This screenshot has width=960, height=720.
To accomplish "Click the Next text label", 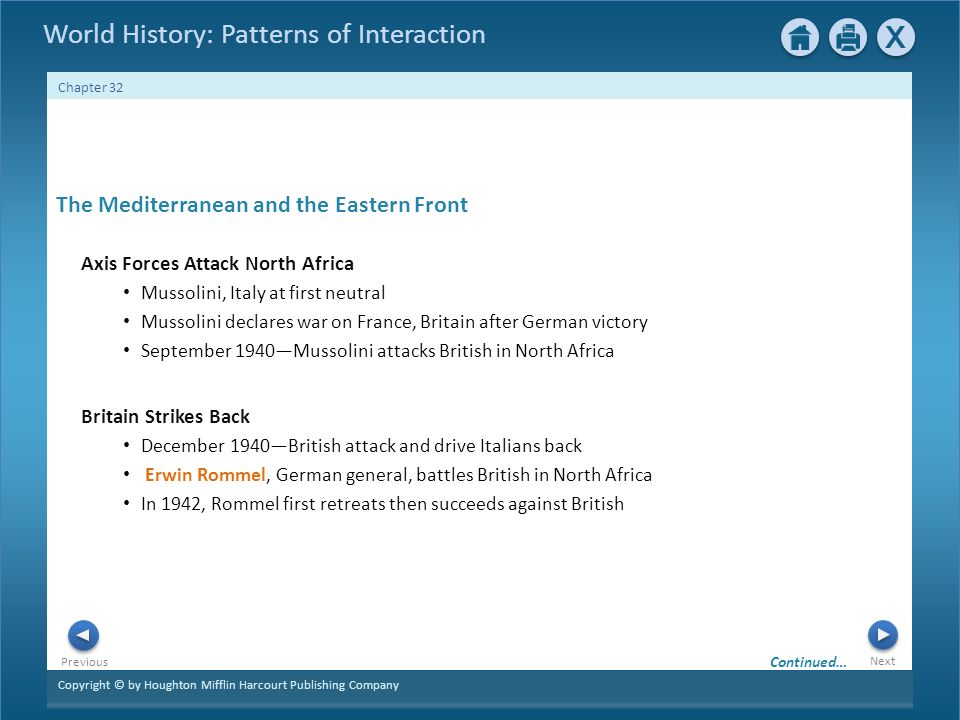I will tap(882, 661).
